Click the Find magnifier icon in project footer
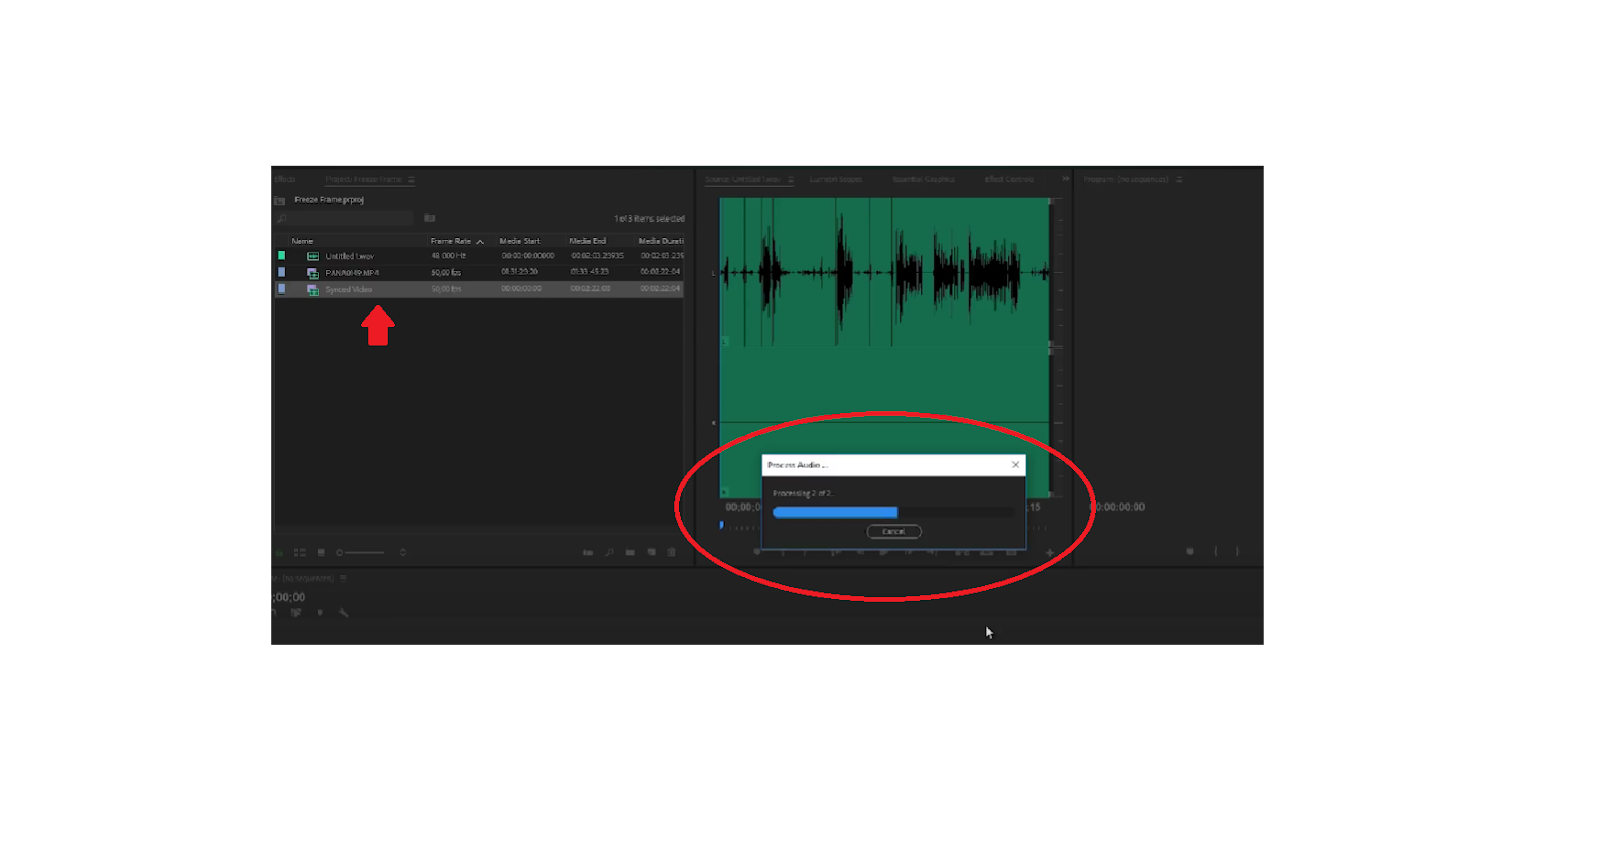Viewport: 1600px width, 849px height. coord(609,552)
